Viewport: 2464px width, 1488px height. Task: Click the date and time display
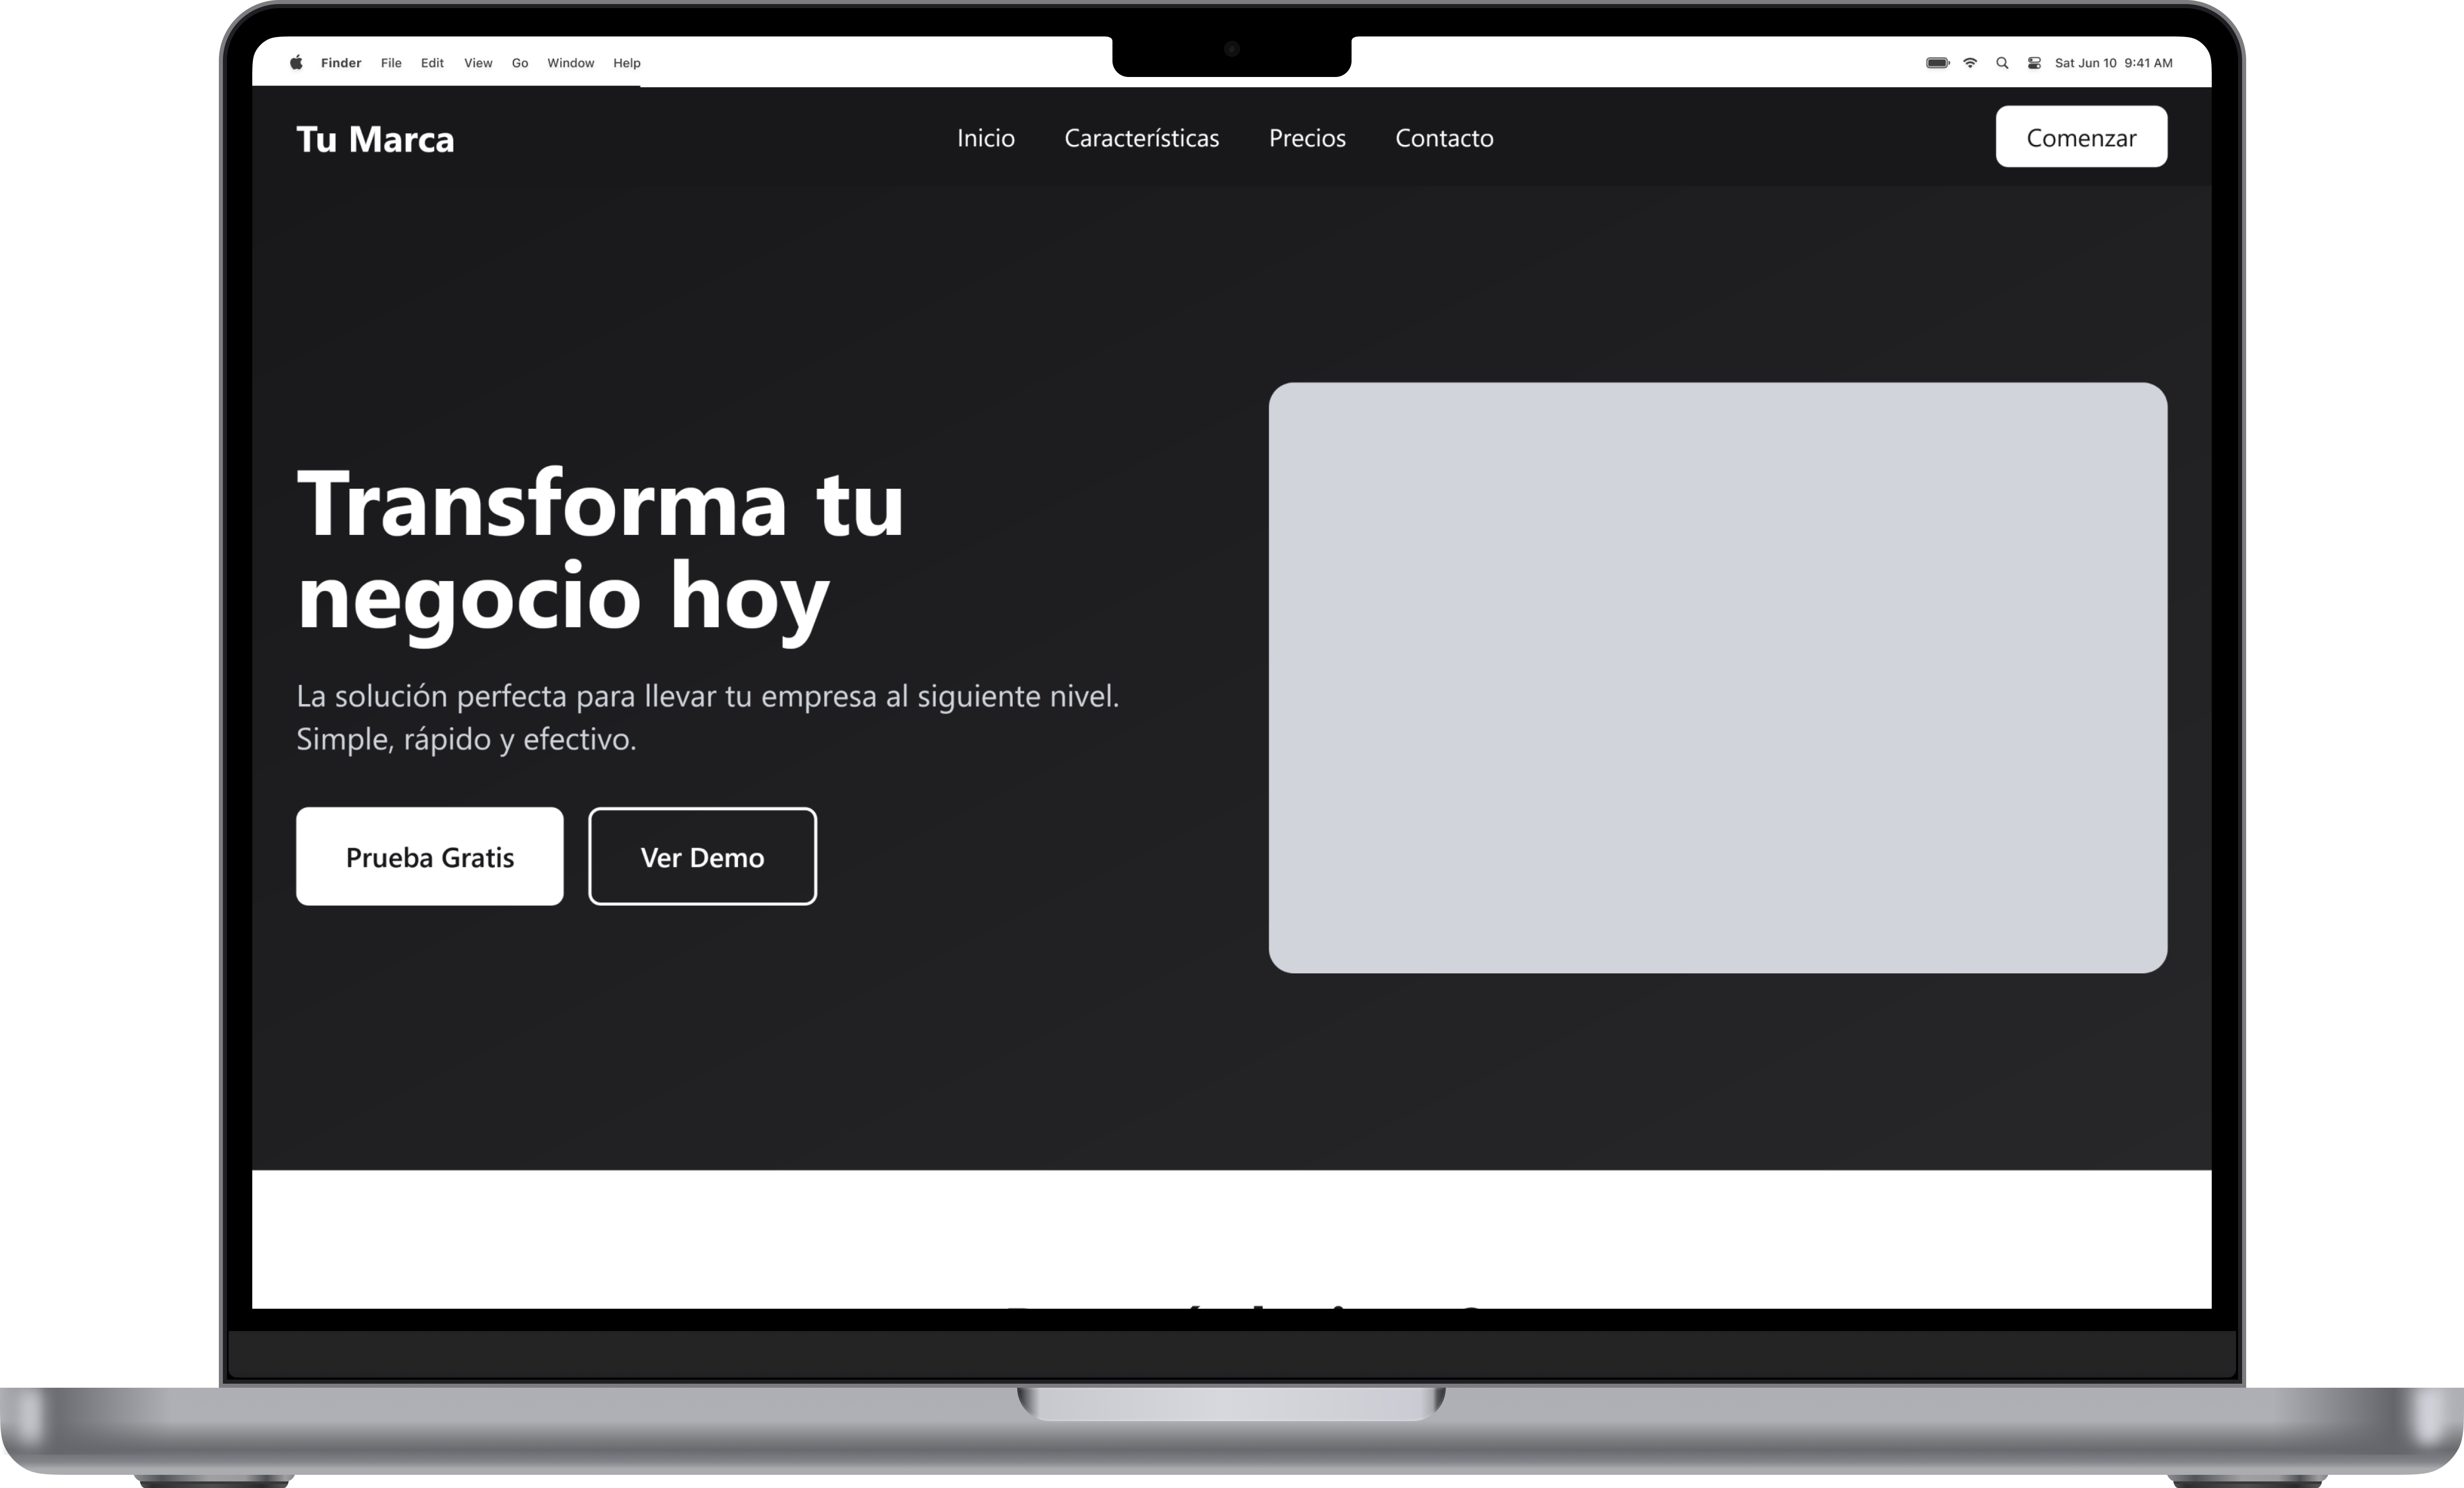(x=2113, y=63)
